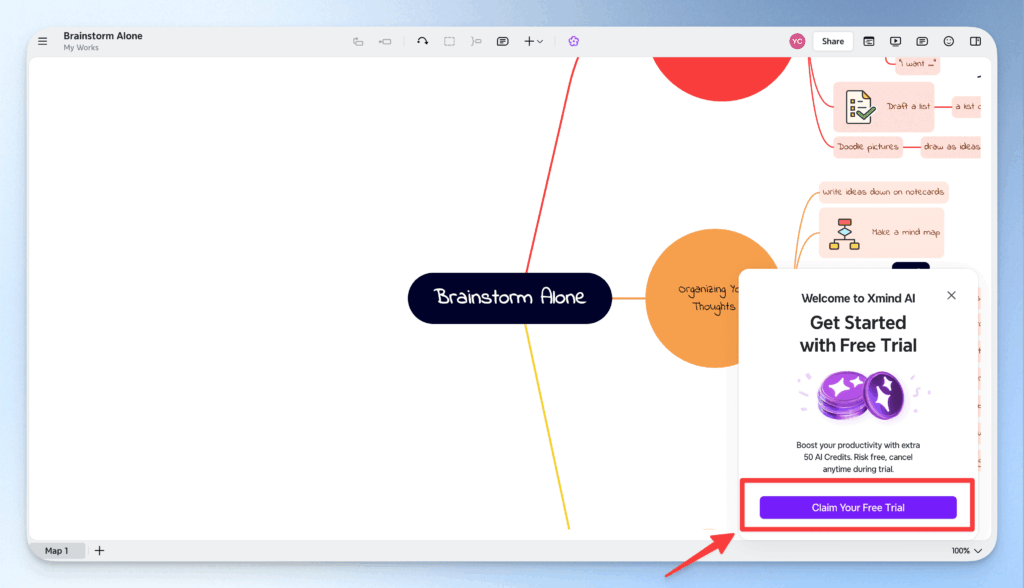Add a subtopic to the map
The image size is (1024, 588).
click(384, 41)
